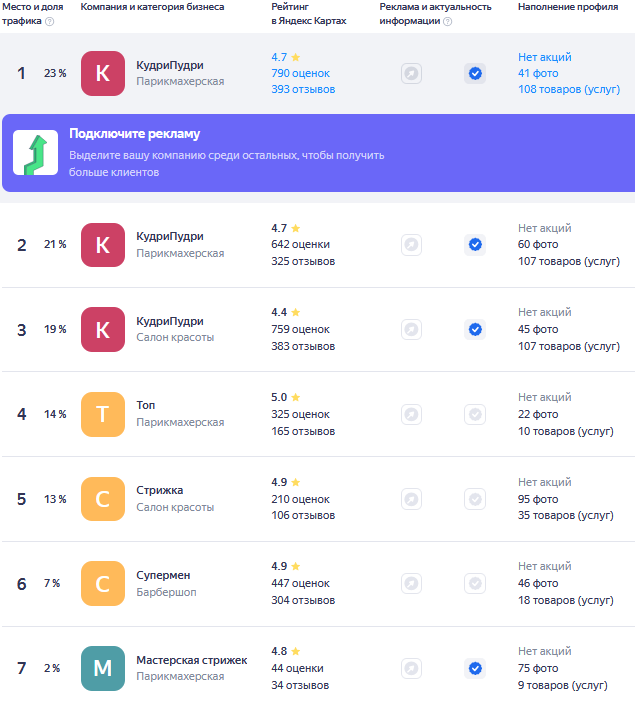Click the ad status icon in the first-ranked КудриПудри row

pyautogui.click(x=411, y=73)
